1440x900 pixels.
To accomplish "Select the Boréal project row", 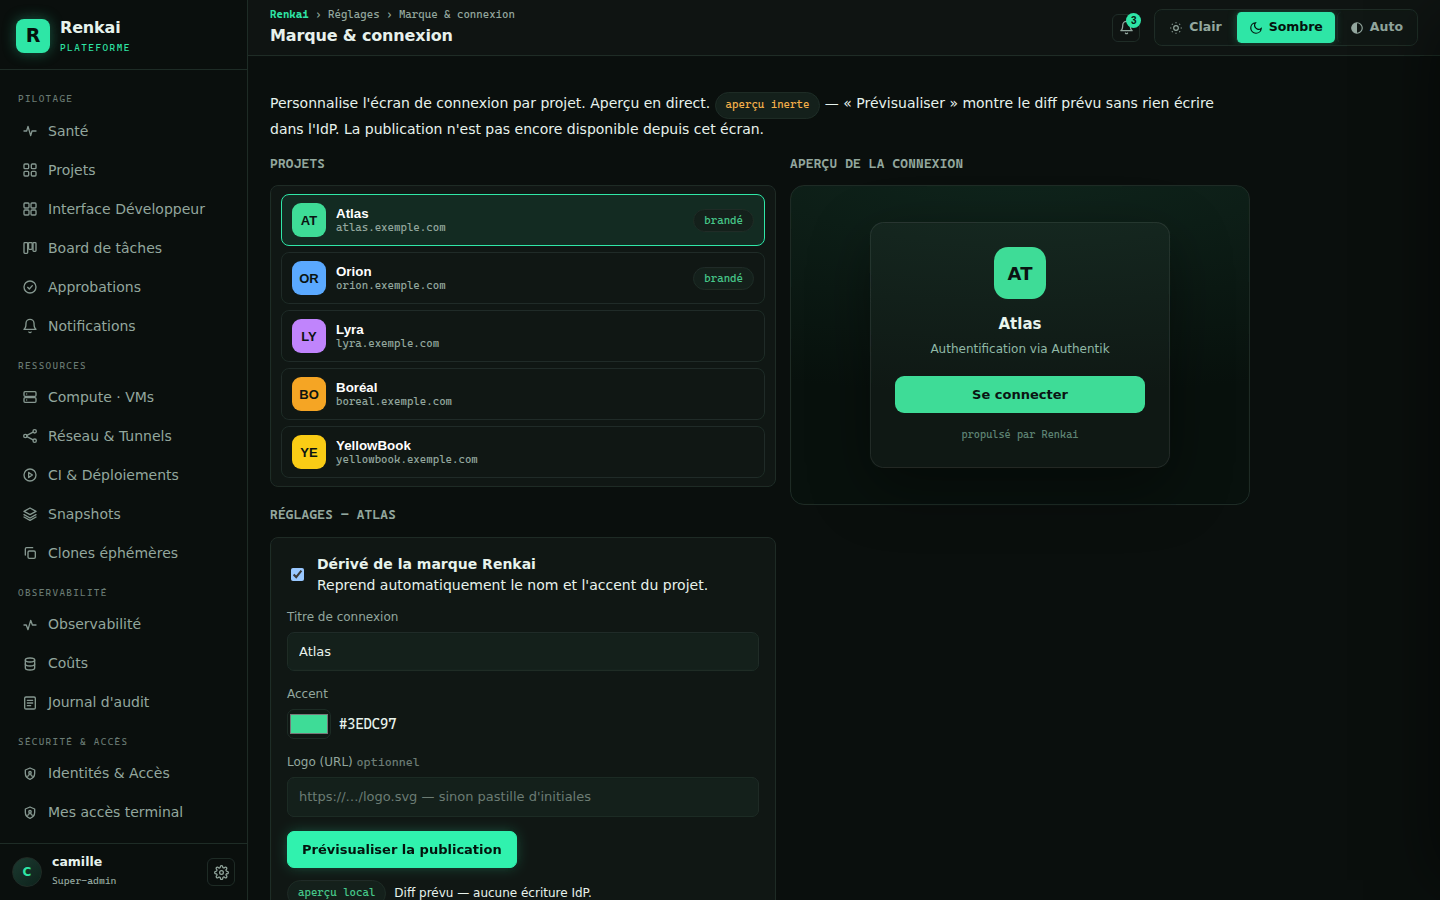I will coord(523,394).
